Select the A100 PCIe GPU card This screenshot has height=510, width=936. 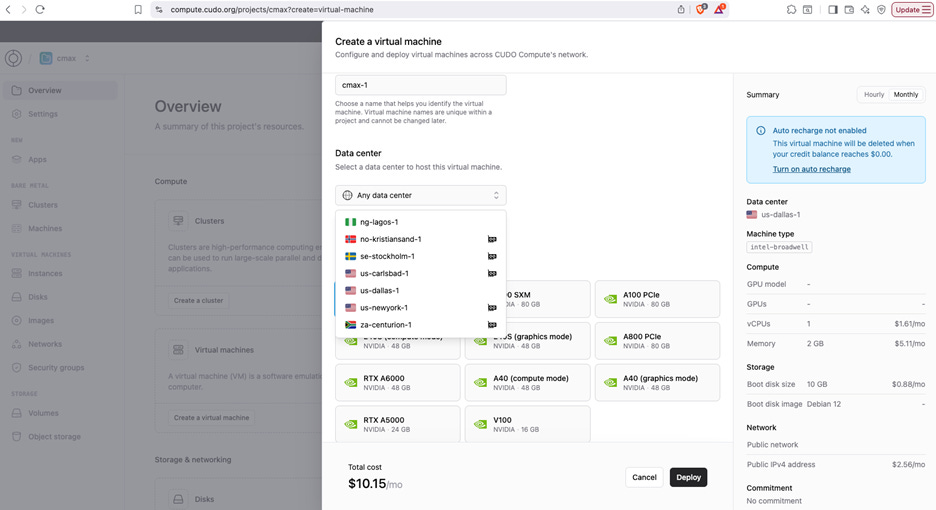point(657,299)
